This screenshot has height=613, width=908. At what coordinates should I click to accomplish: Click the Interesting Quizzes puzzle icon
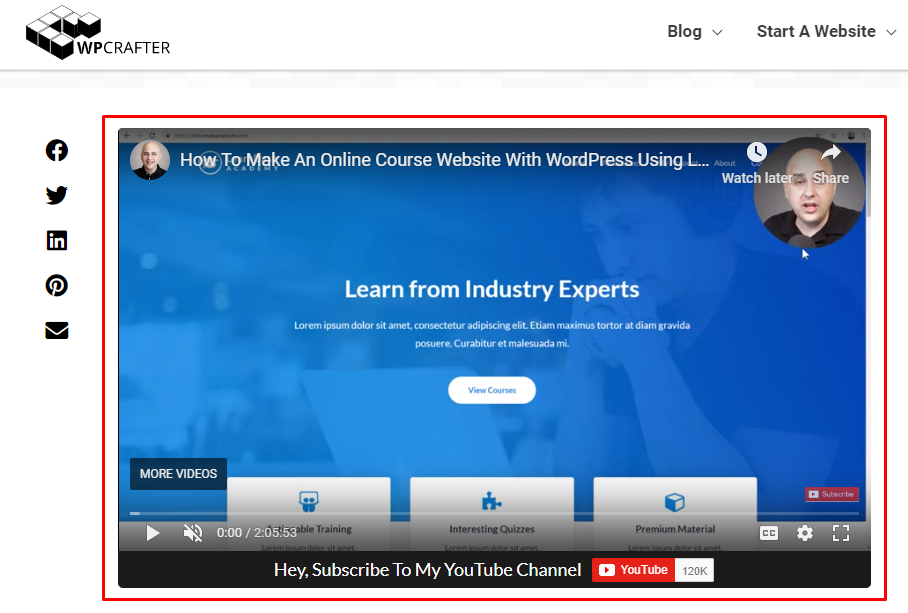pos(492,501)
